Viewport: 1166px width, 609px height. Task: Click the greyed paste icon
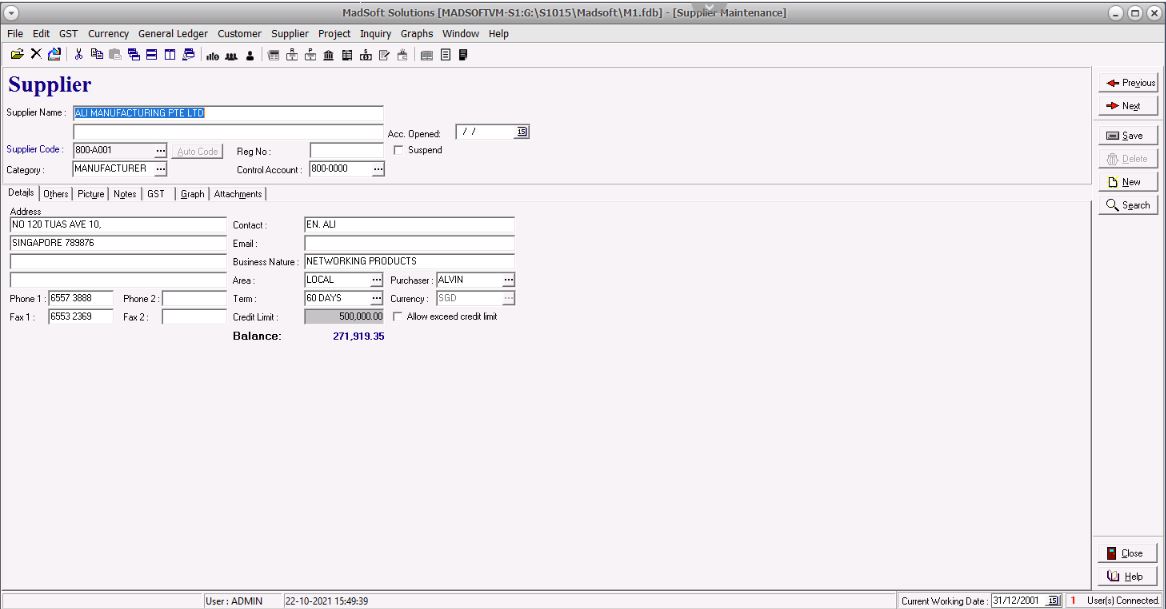click(x=115, y=54)
